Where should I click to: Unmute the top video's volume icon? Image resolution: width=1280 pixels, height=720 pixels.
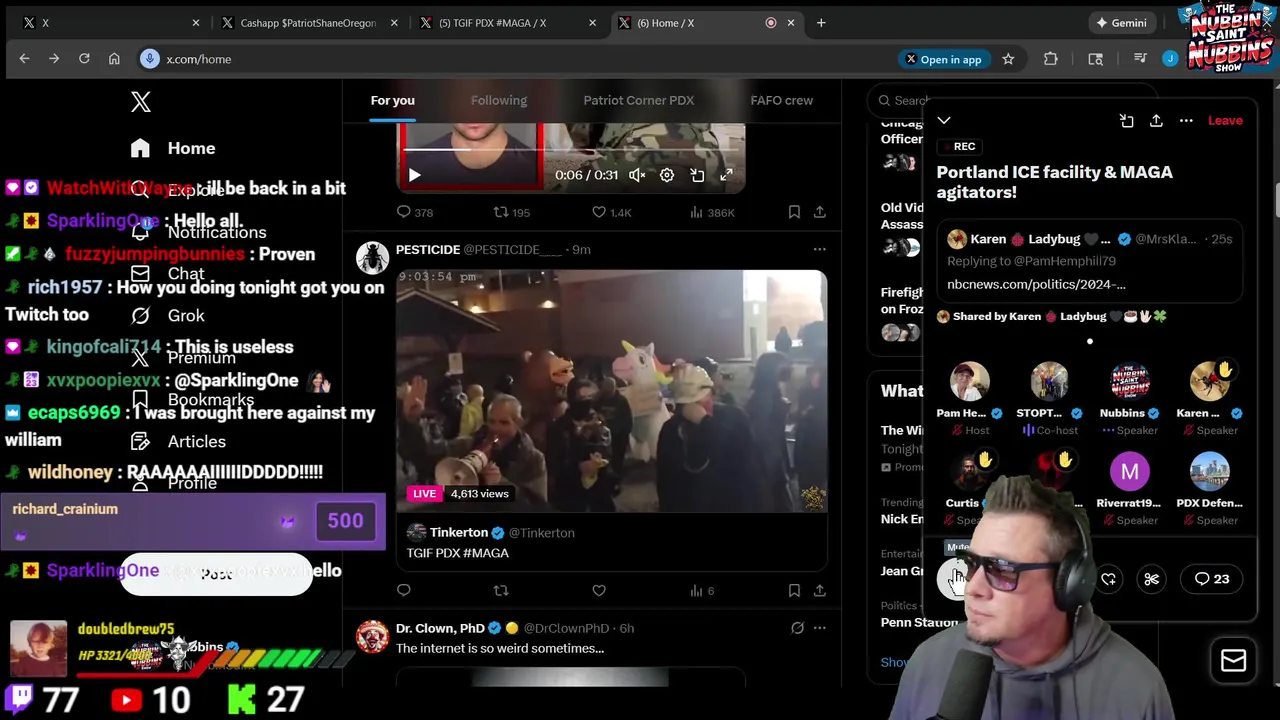637,176
